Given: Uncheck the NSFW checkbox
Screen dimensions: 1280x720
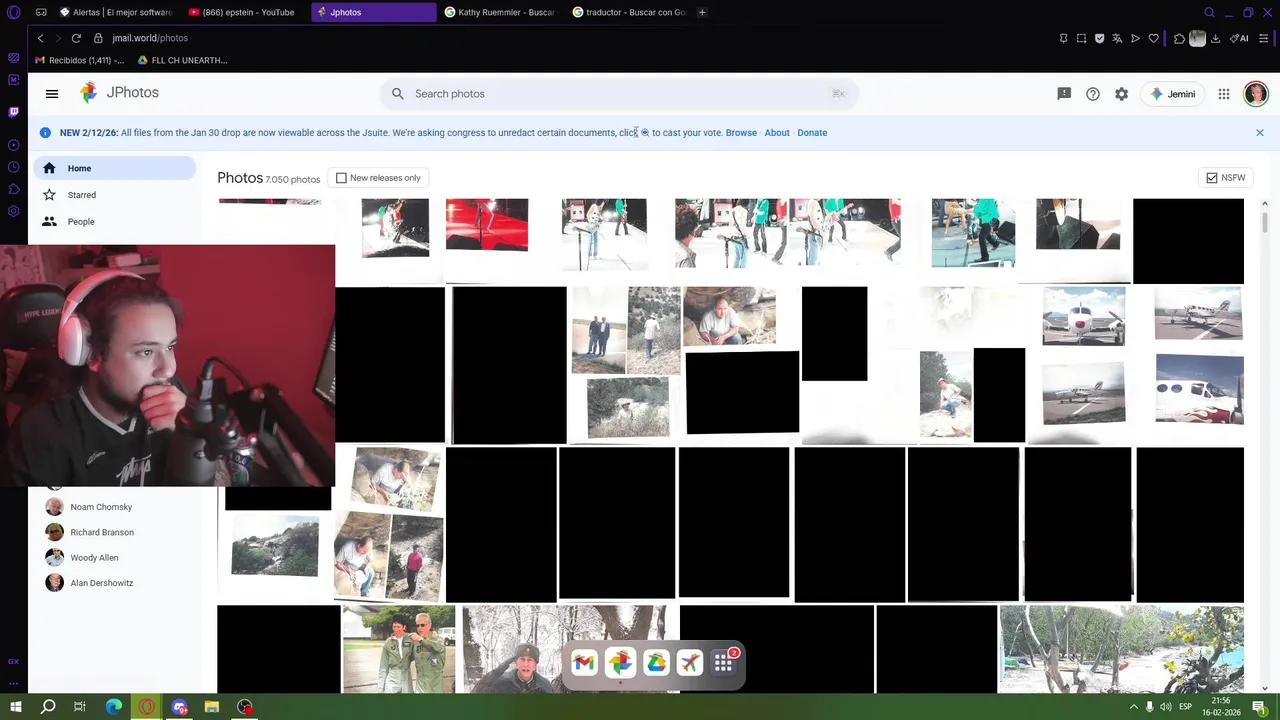Looking at the screenshot, I should click(x=1212, y=178).
